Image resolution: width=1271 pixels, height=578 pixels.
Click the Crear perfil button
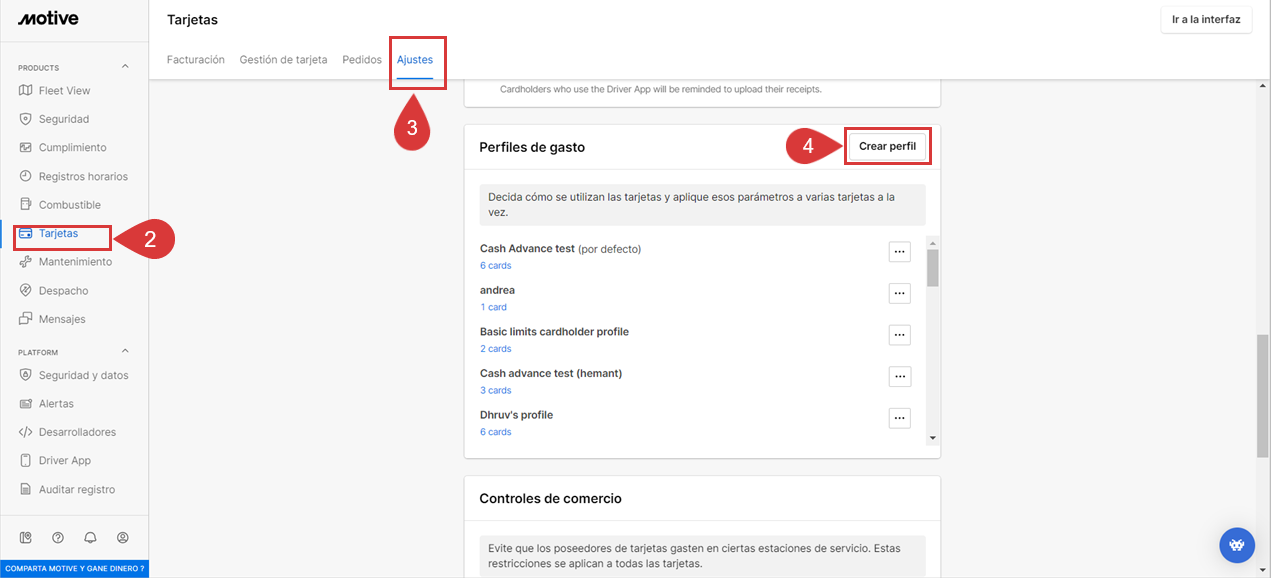point(887,146)
